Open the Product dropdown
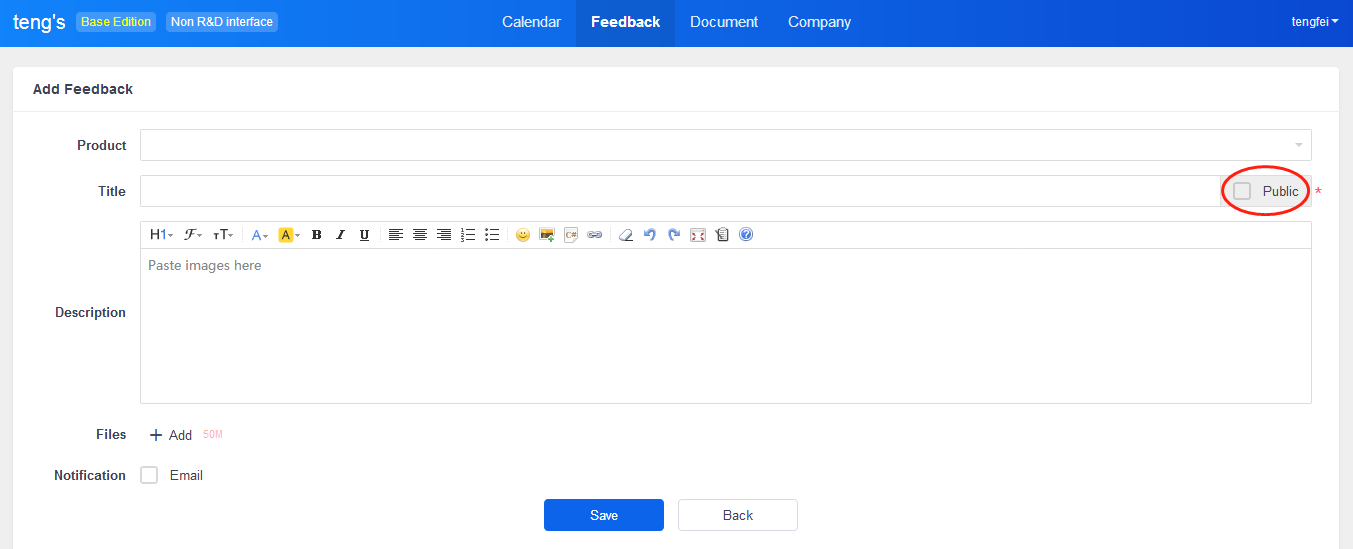Image resolution: width=1353 pixels, height=549 pixels. [725, 145]
